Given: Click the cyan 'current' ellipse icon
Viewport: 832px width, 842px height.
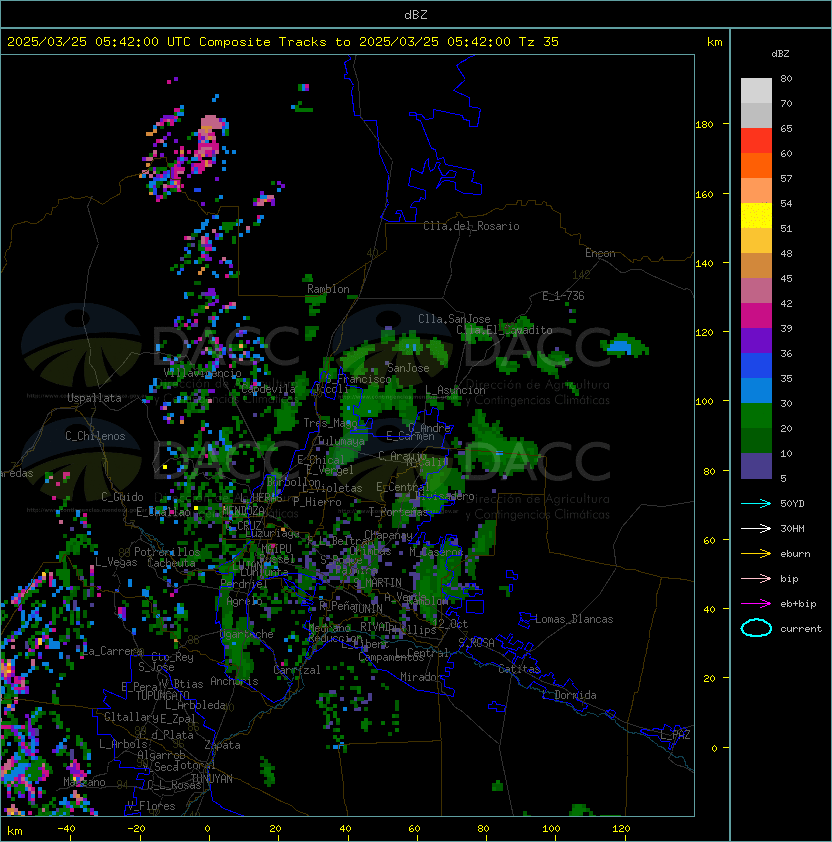Looking at the screenshot, I should (x=756, y=628).
